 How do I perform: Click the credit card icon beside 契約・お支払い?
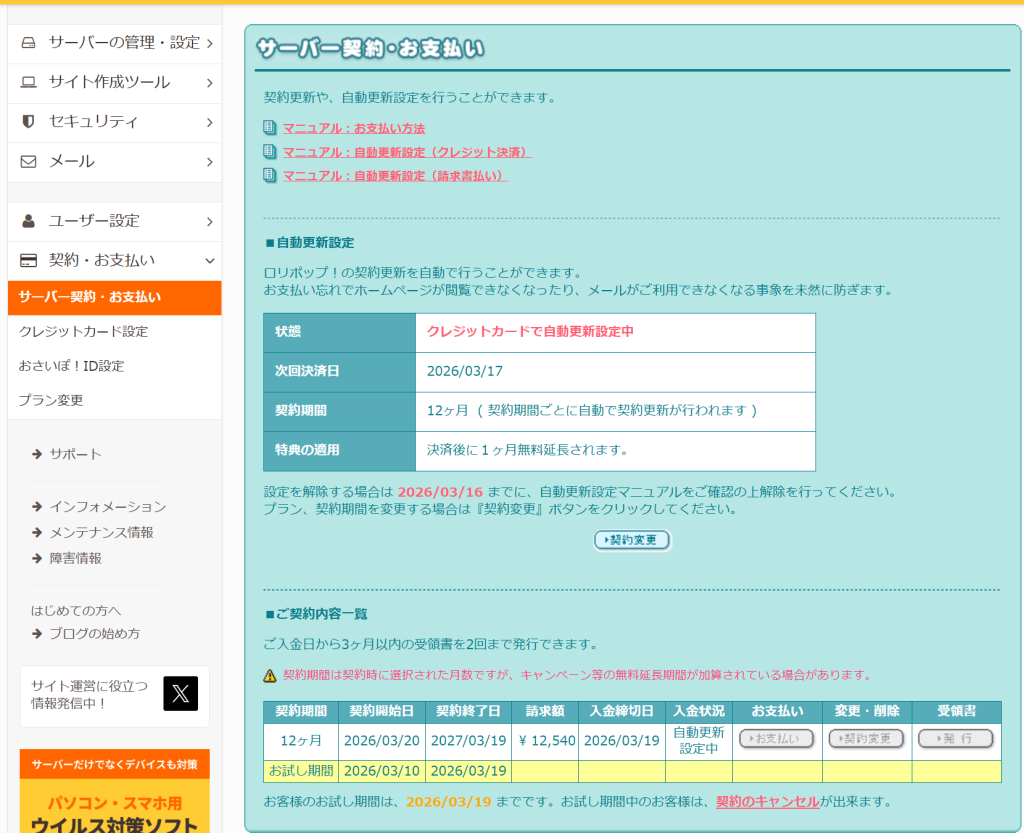pos(29,260)
